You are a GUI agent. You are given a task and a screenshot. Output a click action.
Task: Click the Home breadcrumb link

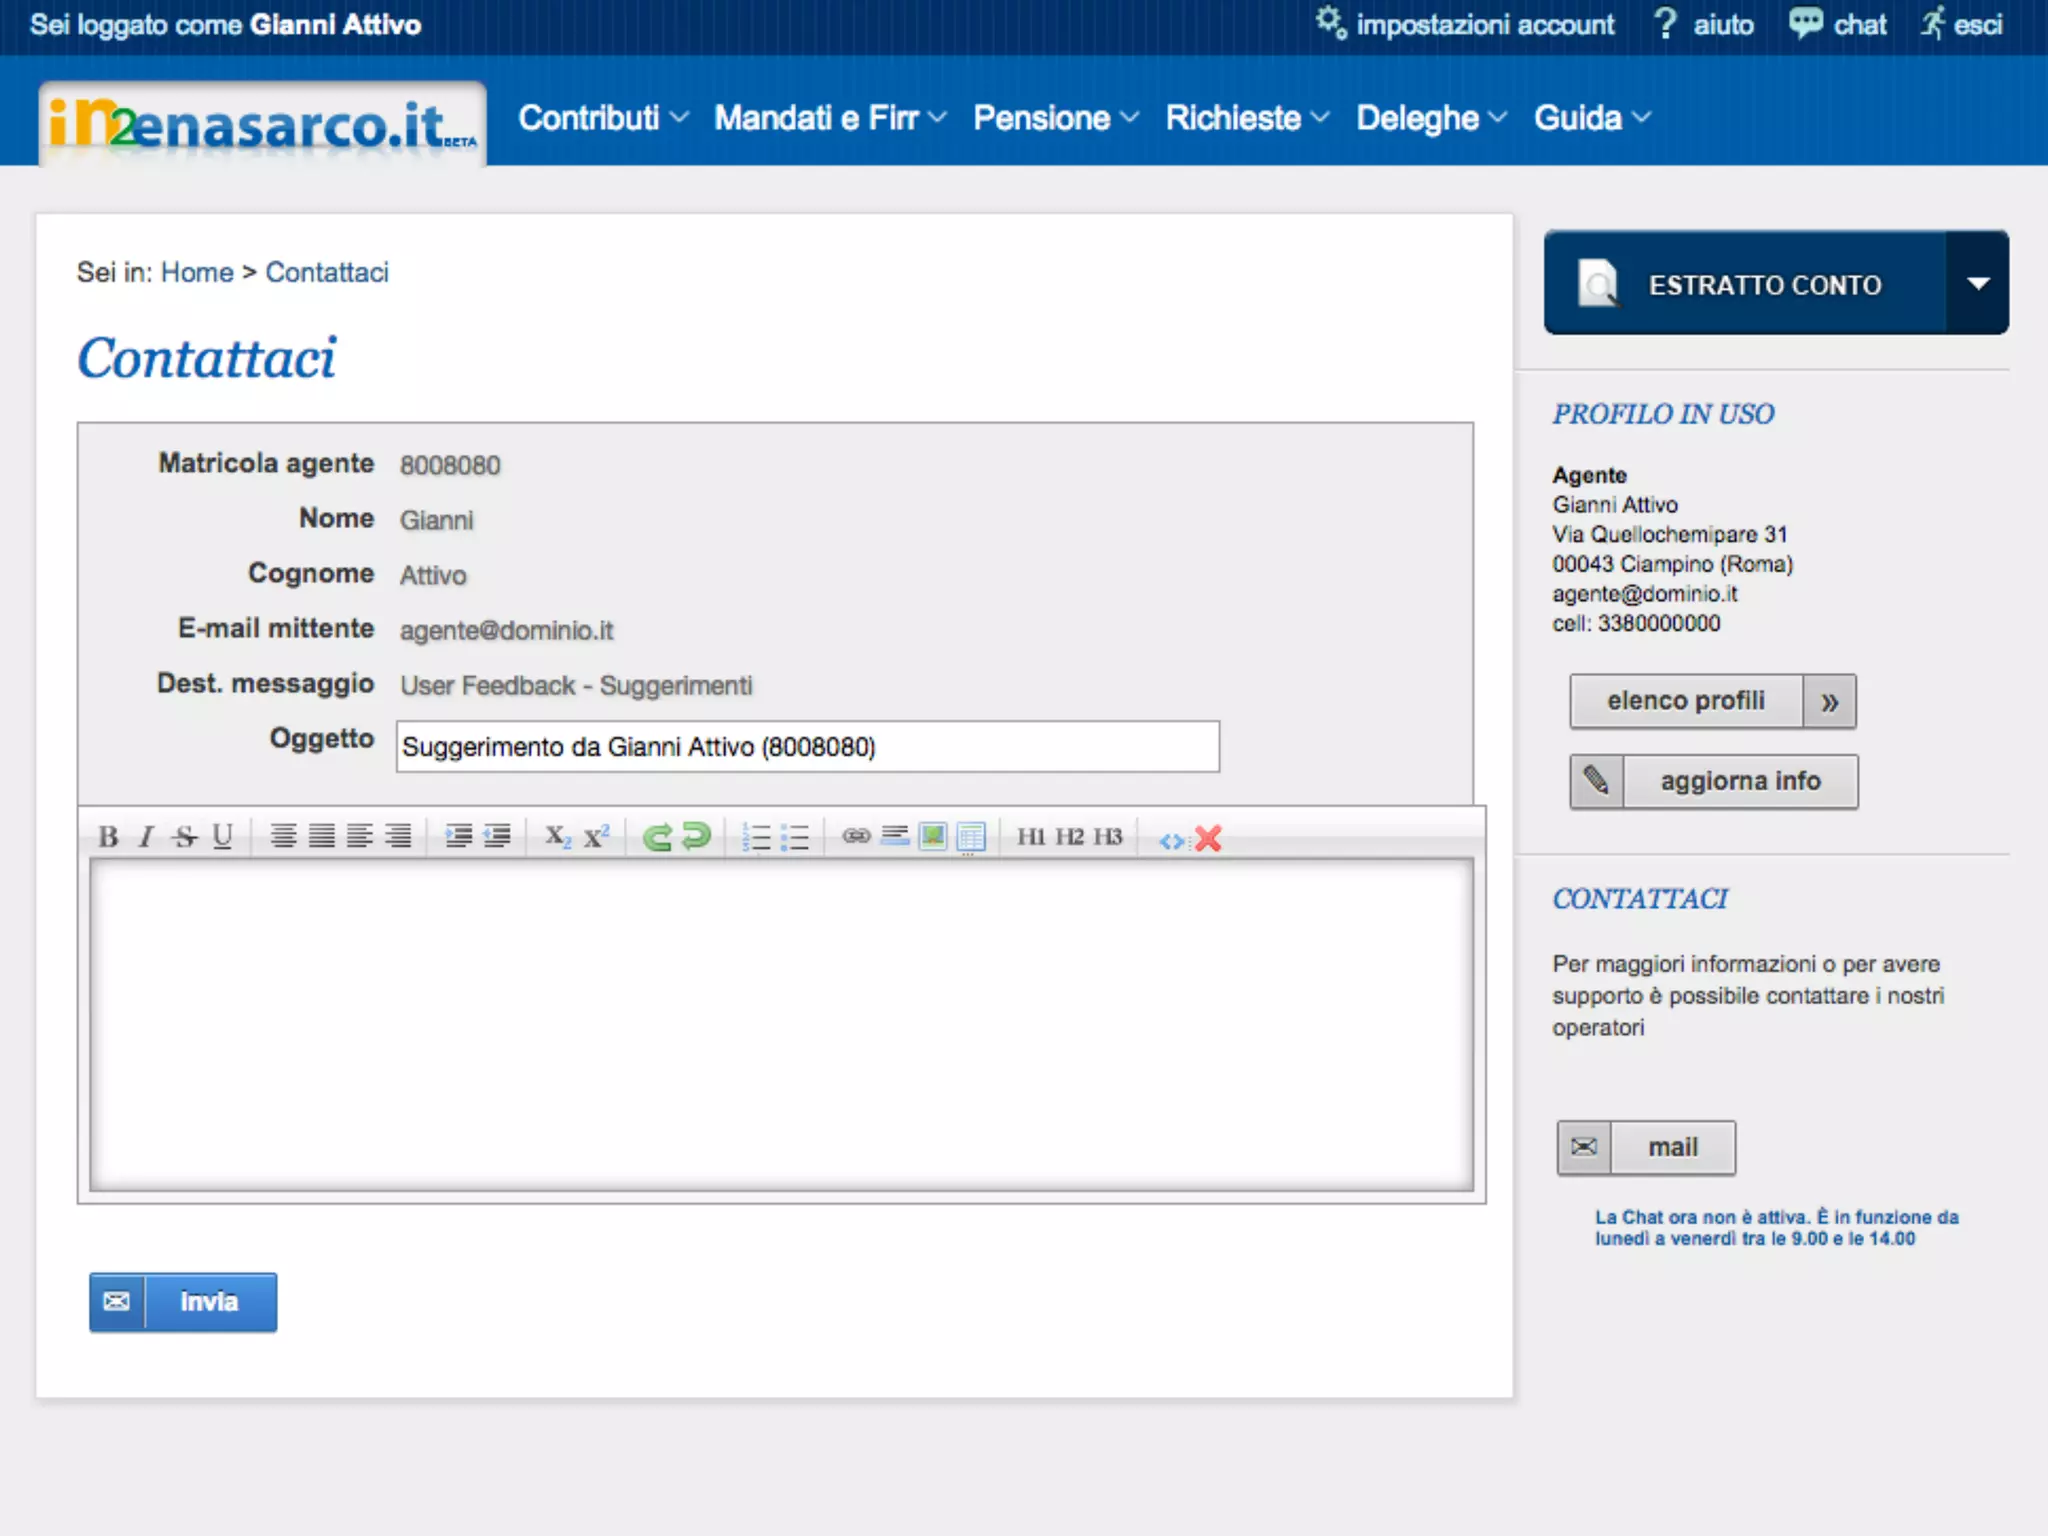(x=197, y=272)
